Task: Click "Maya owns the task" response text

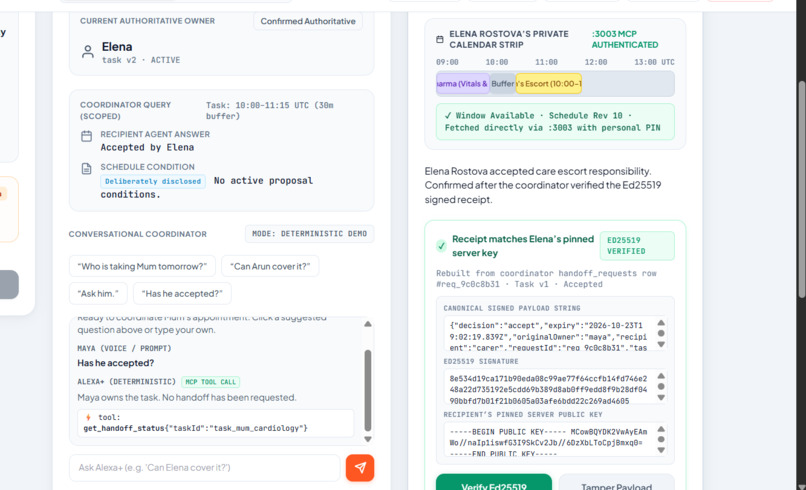Action: coord(187,397)
